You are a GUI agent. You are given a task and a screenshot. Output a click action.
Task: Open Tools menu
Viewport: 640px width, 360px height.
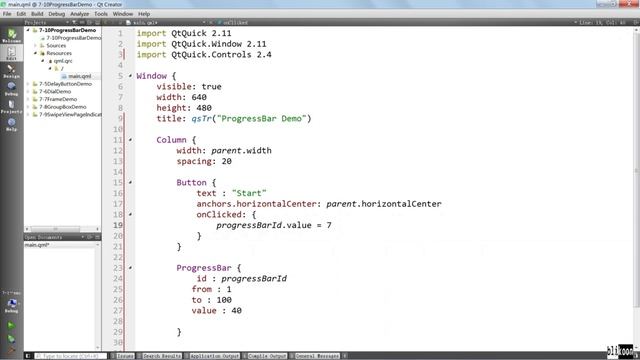click(x=101, y=14)
